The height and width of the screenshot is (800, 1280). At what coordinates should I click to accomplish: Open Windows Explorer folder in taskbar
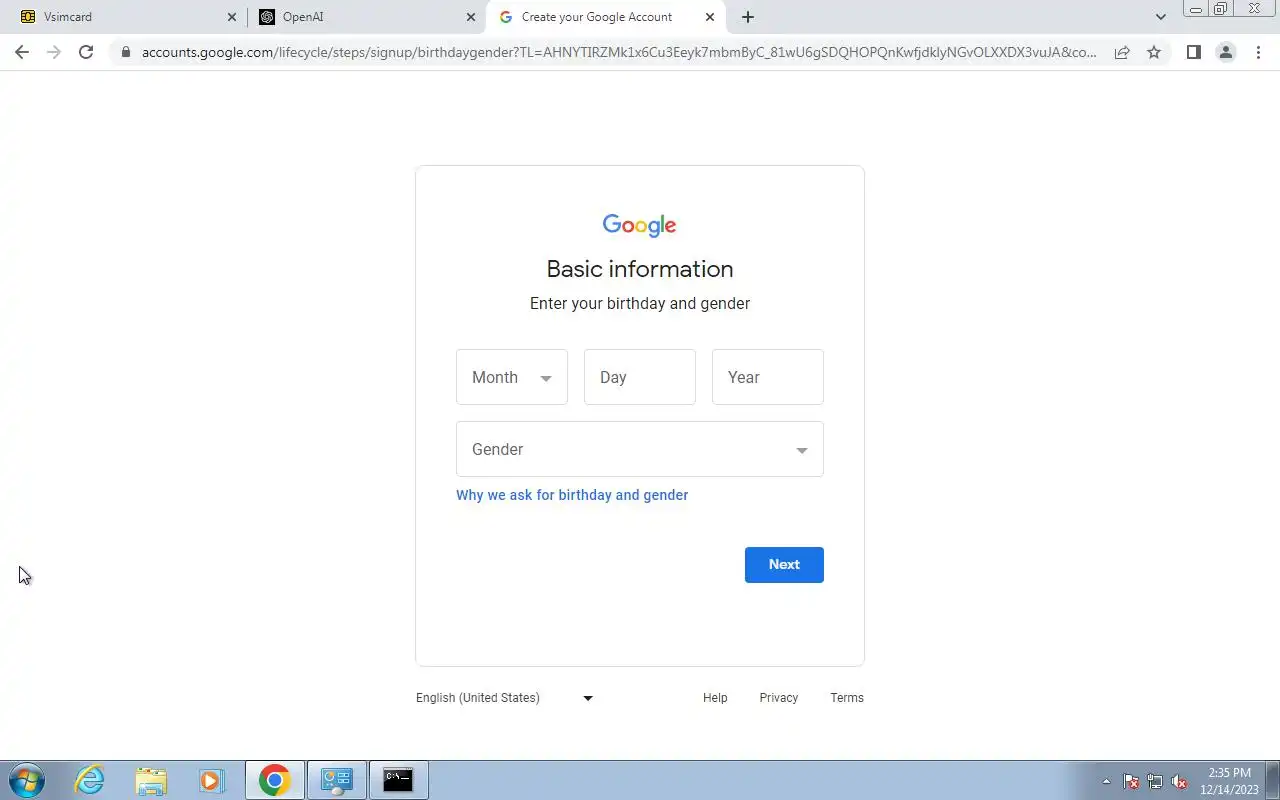pos(151,780)
